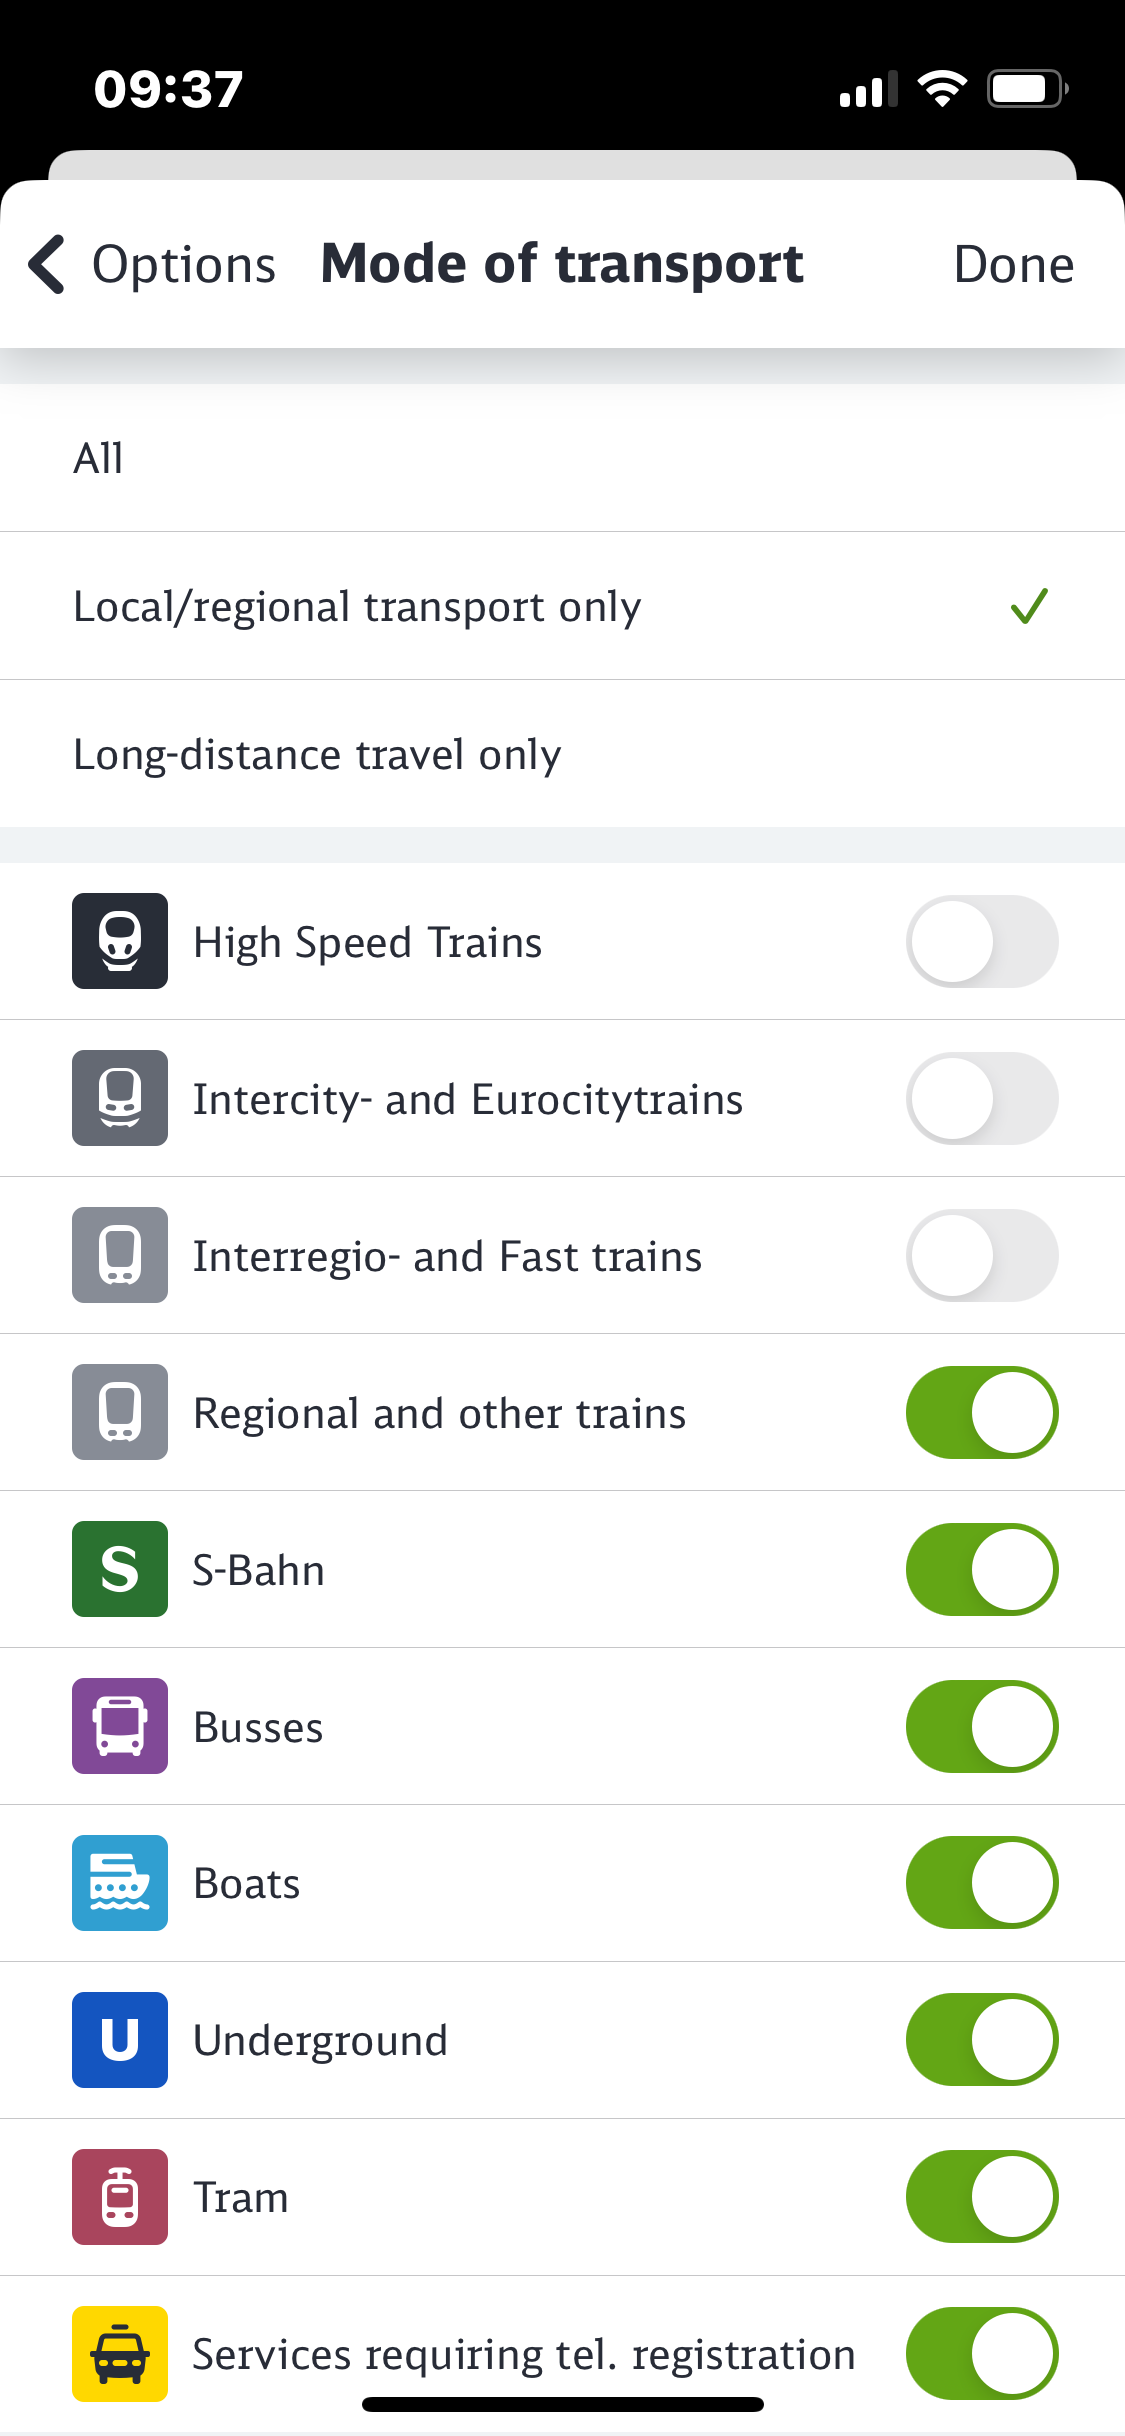Tap the Options back link
This screenshot has width=1125, height=2436.
184,265
